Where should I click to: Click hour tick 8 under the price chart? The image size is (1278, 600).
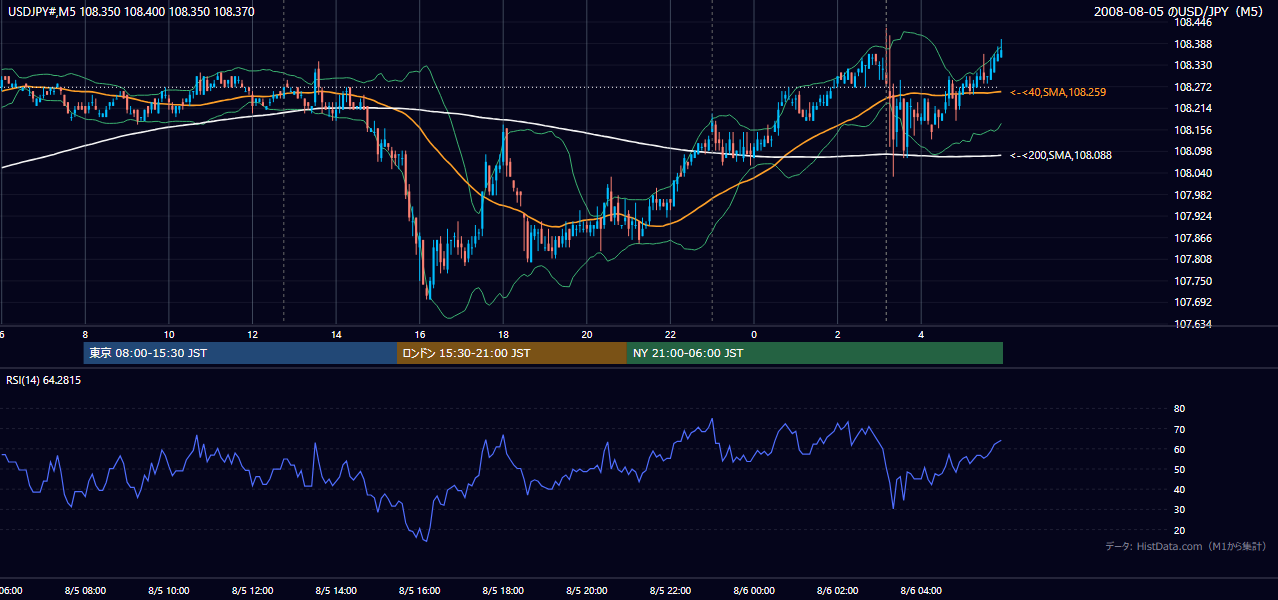coord(85,334)
